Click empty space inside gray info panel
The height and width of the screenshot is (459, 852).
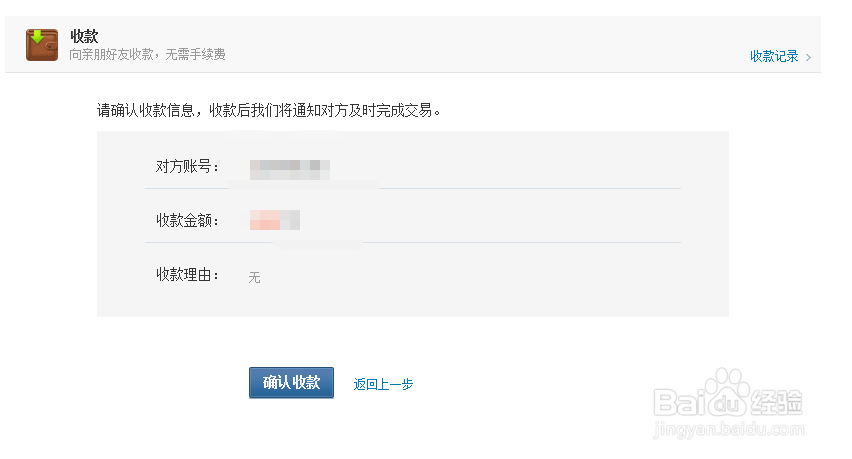tap(516, 277)
